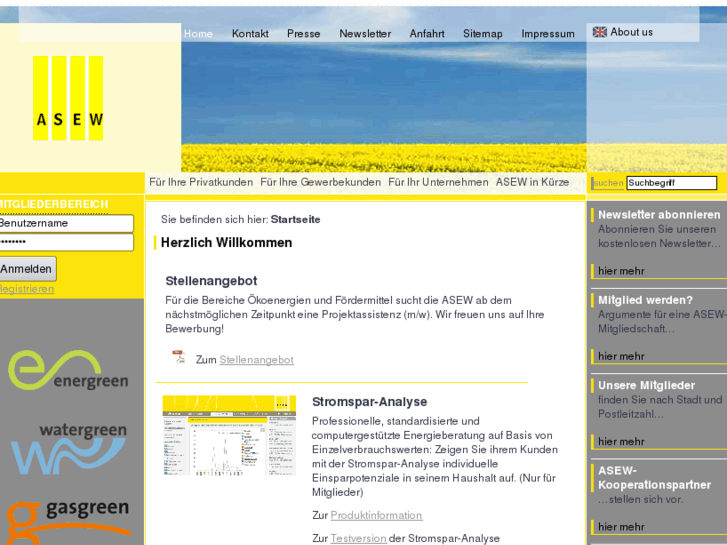Open the gasgreen logo
727x545 pixels.
(68, 521)
